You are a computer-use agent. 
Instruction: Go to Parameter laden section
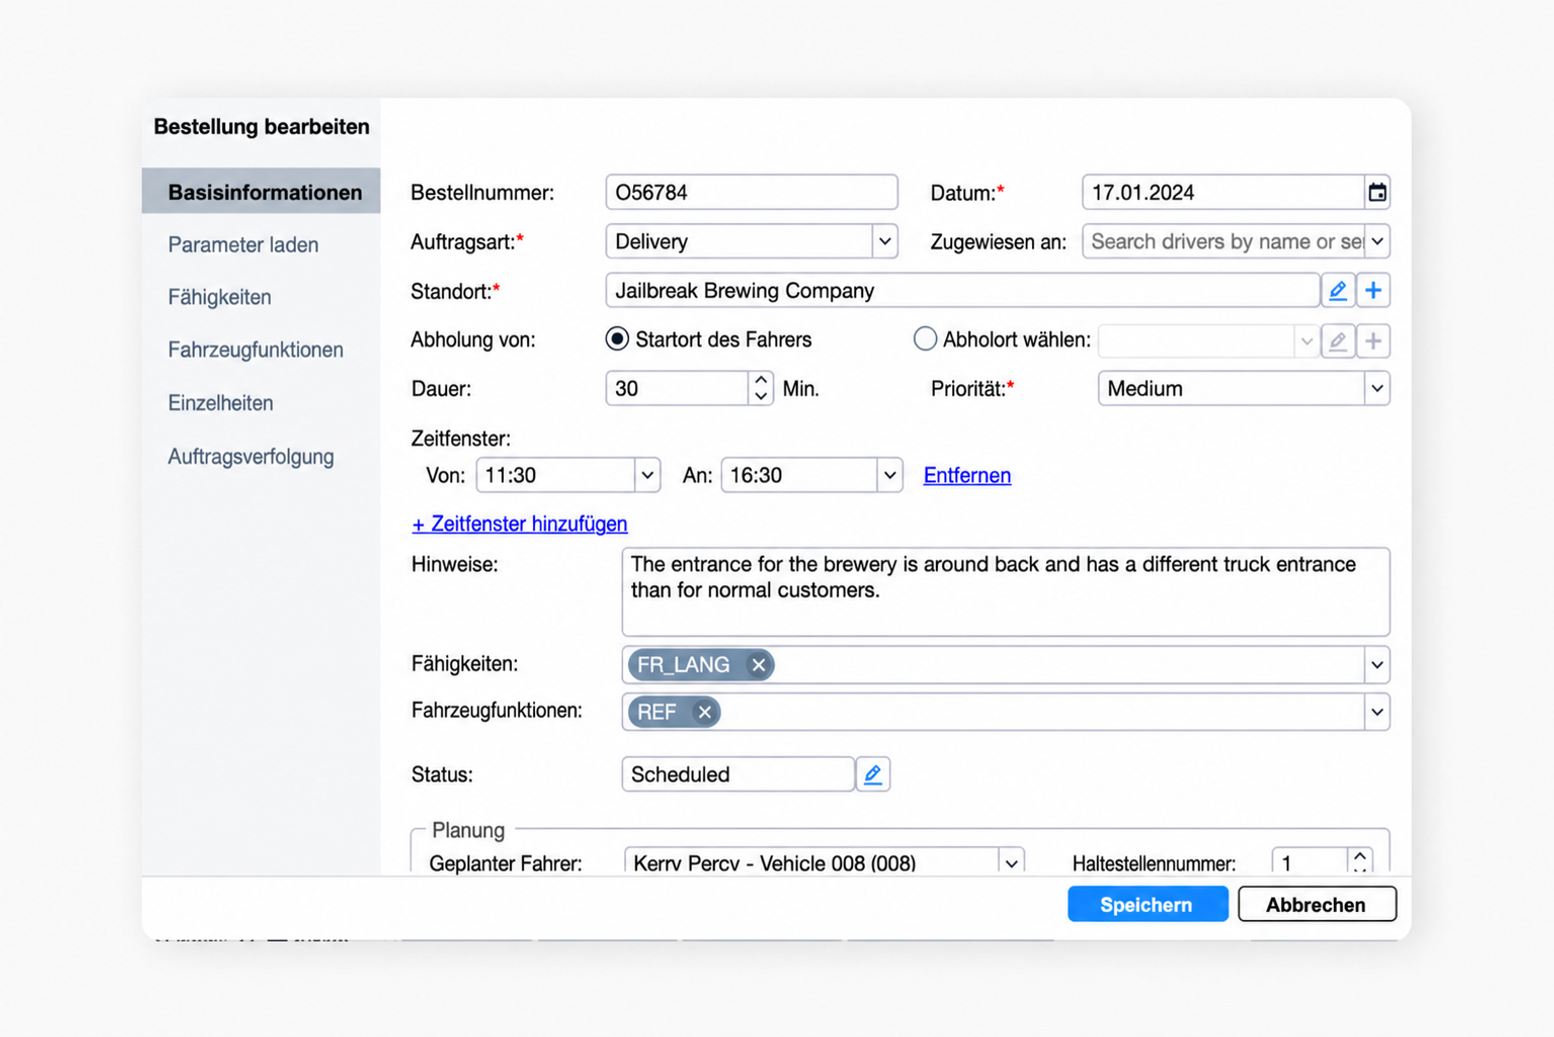pyautogui.click(x=243, y=245)
